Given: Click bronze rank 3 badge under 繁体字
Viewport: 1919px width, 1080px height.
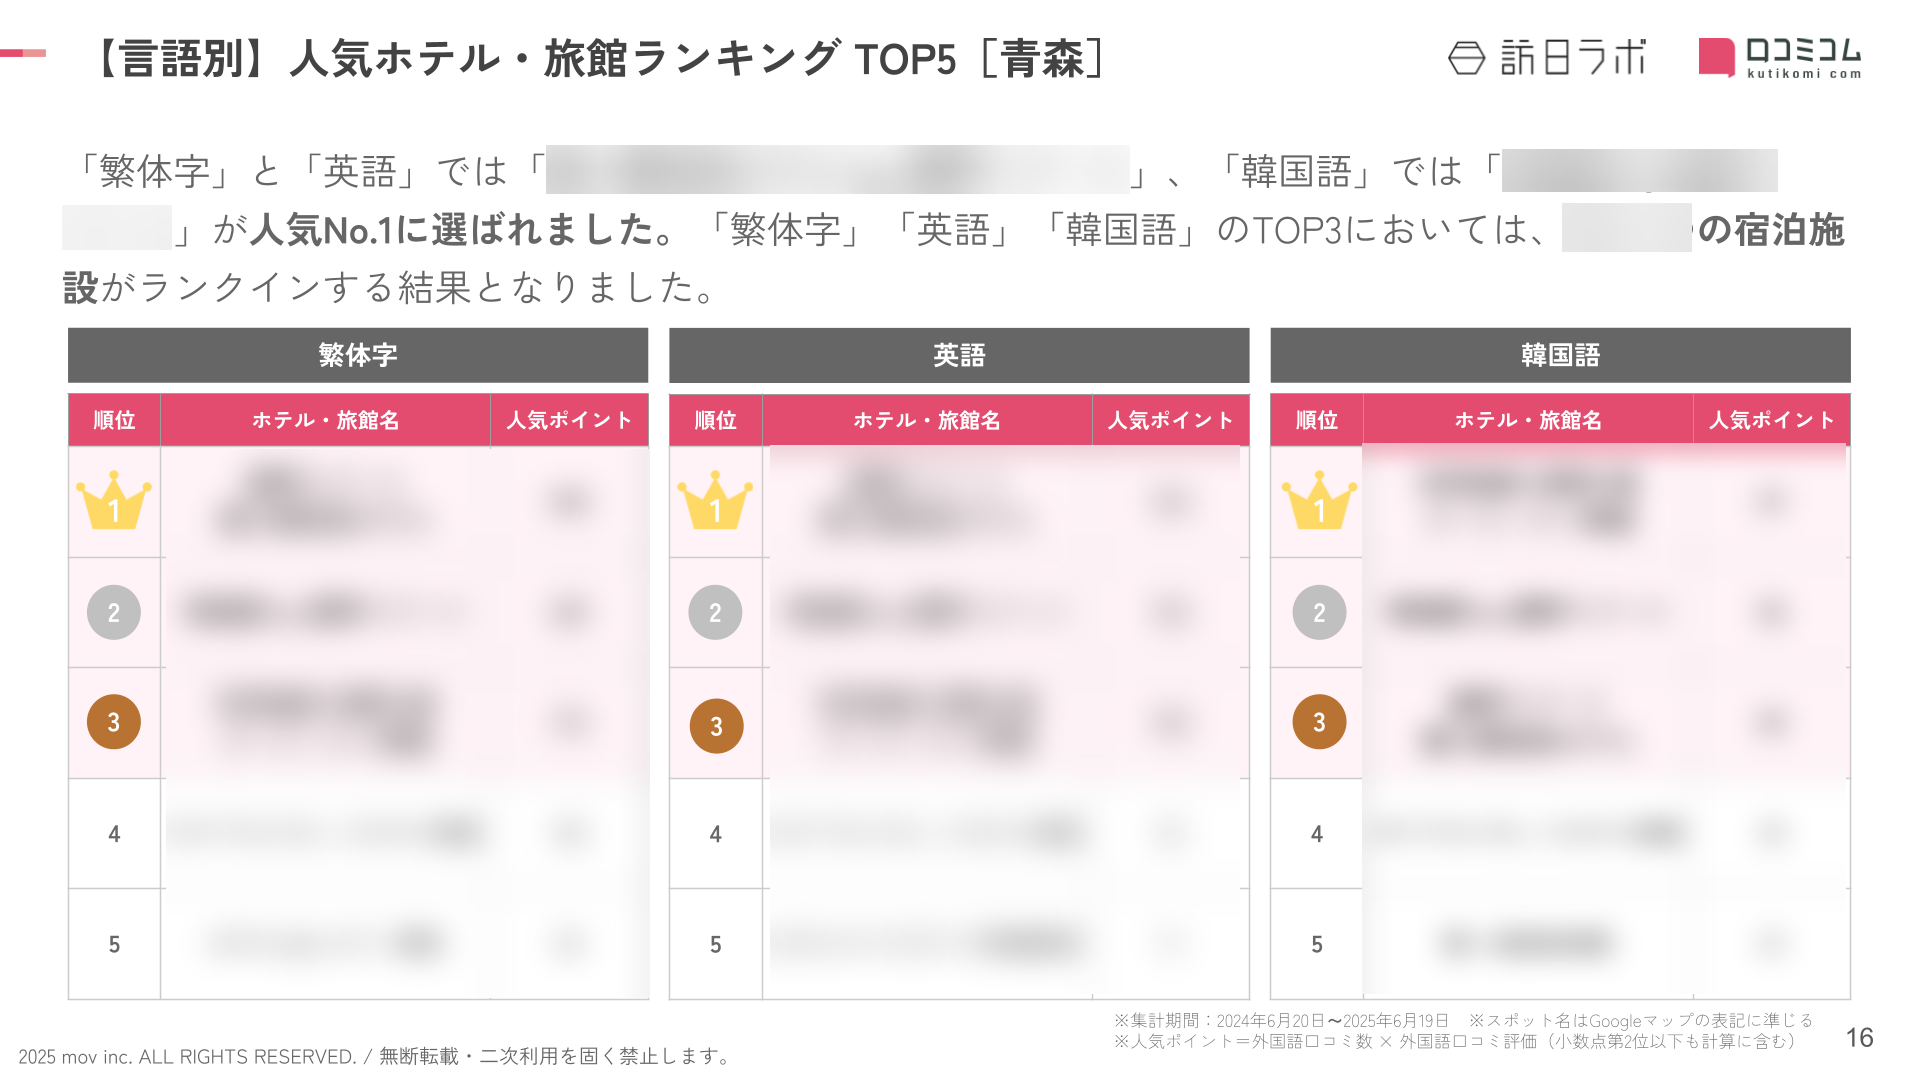Looking at the screenshot, I should click(x=114, y=722).
